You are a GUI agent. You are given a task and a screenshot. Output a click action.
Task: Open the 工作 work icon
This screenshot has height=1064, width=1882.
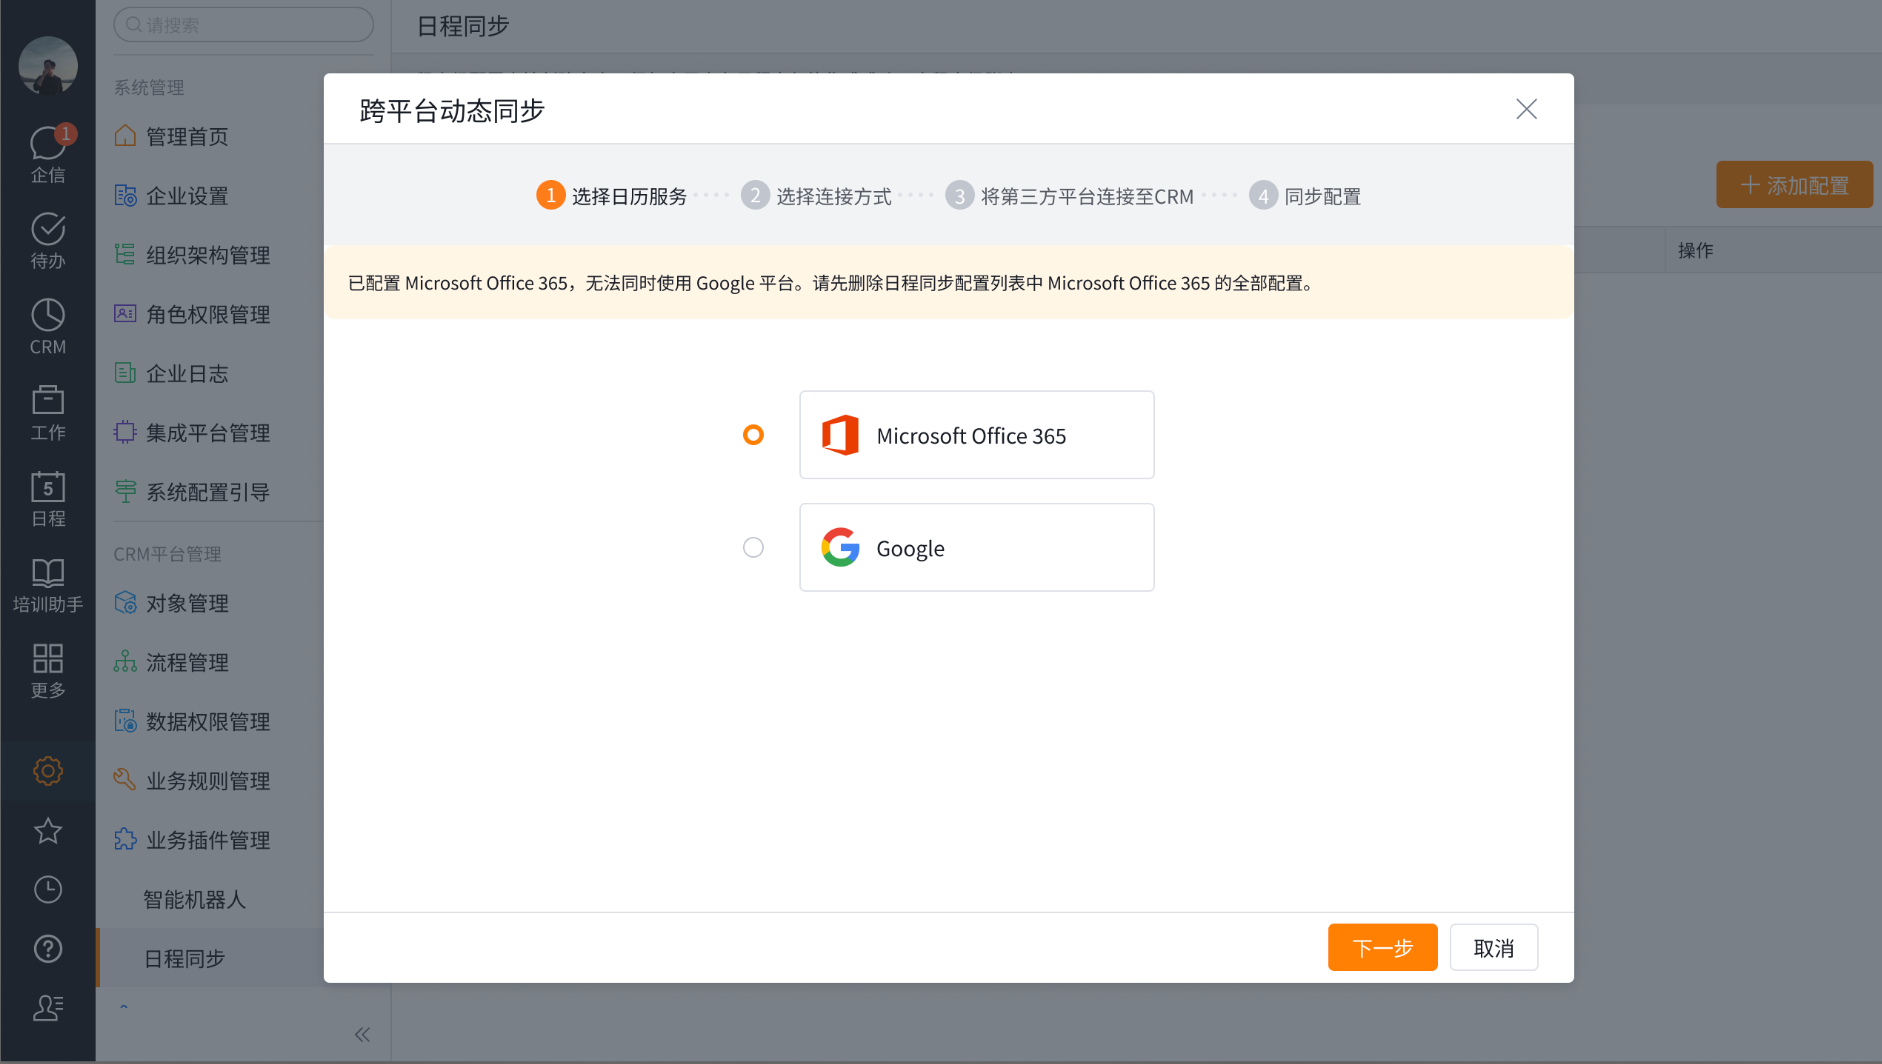47,413
